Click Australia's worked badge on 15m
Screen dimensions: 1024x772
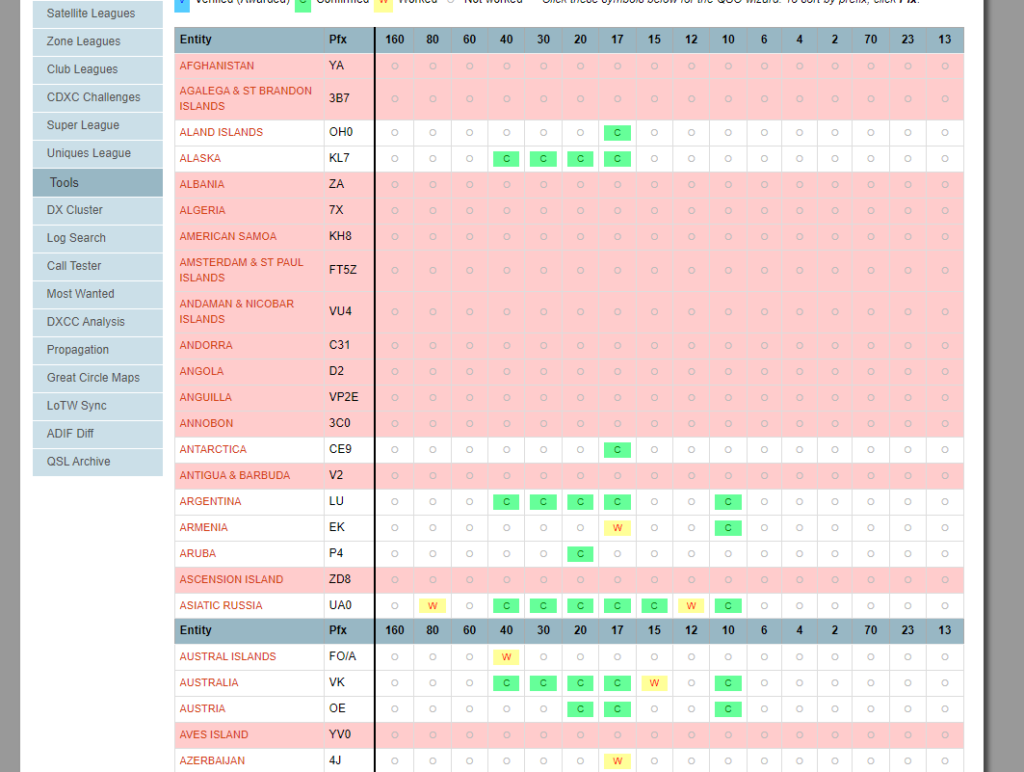coord(654,683)
